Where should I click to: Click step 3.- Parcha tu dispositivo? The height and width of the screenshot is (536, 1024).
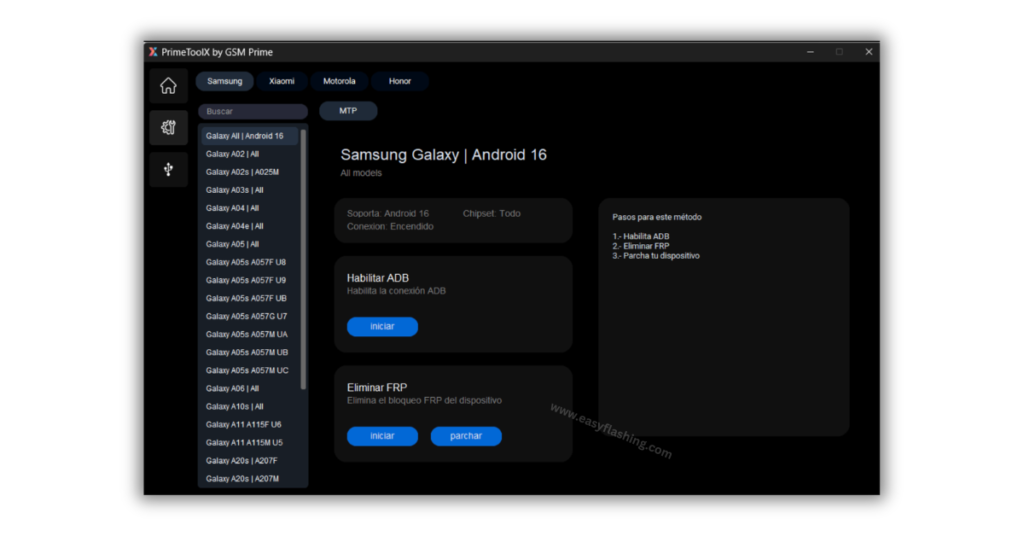(x=656, y=256)
